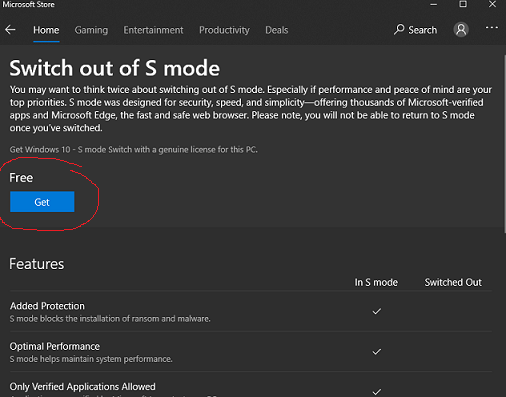Click 'S mode helps maintain system performance' text
The image size is (506, 397).
point(91,359)
